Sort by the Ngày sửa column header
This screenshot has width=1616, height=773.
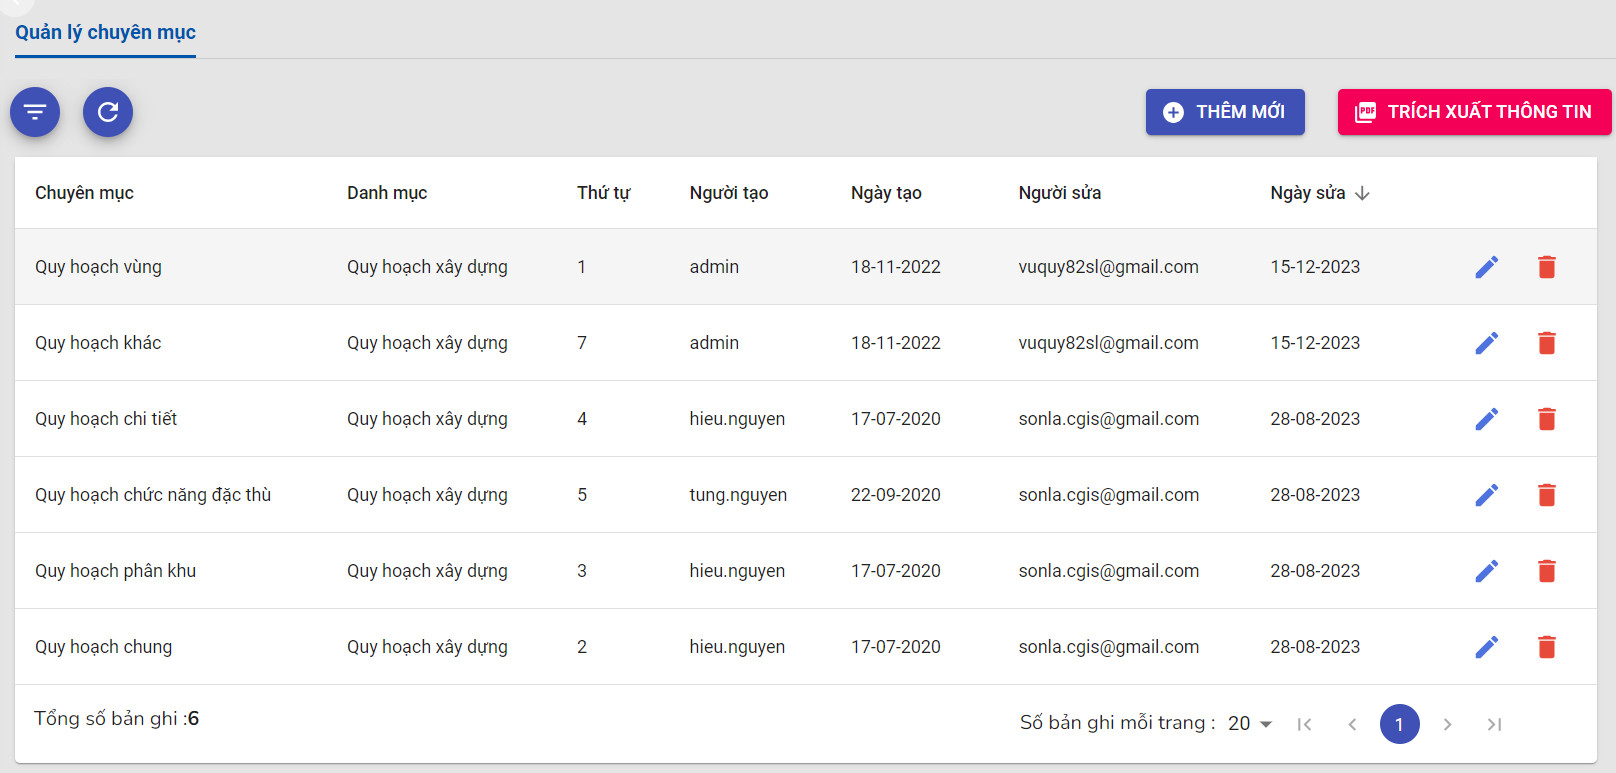point(1307,193)
